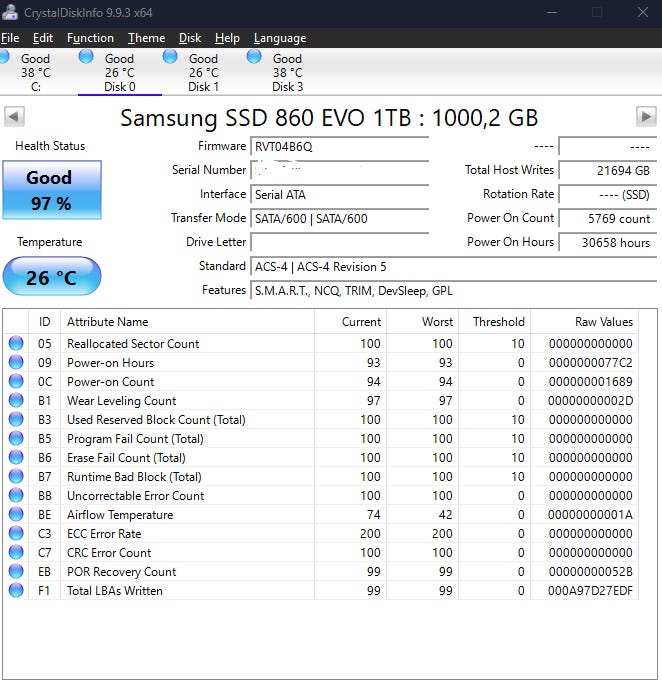Click status orb for Power-on Count row
This screenshot has height=684, width=662.
pyautogui.click(x=16, y=381)
